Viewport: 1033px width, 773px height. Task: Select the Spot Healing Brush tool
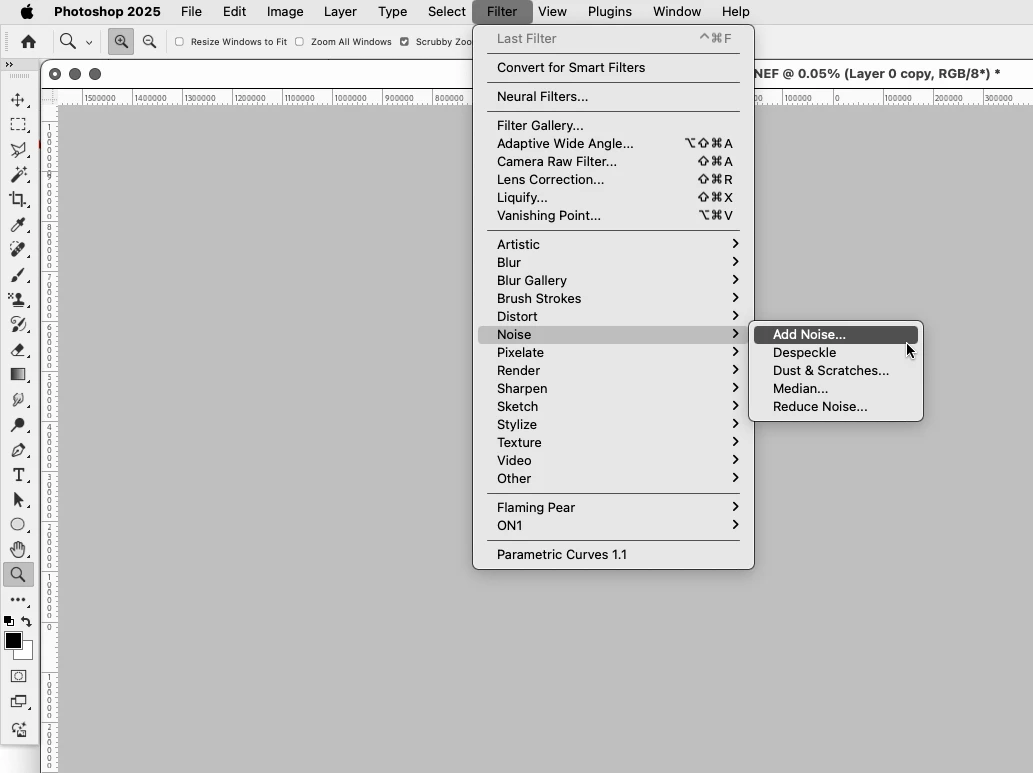(18, 249)
